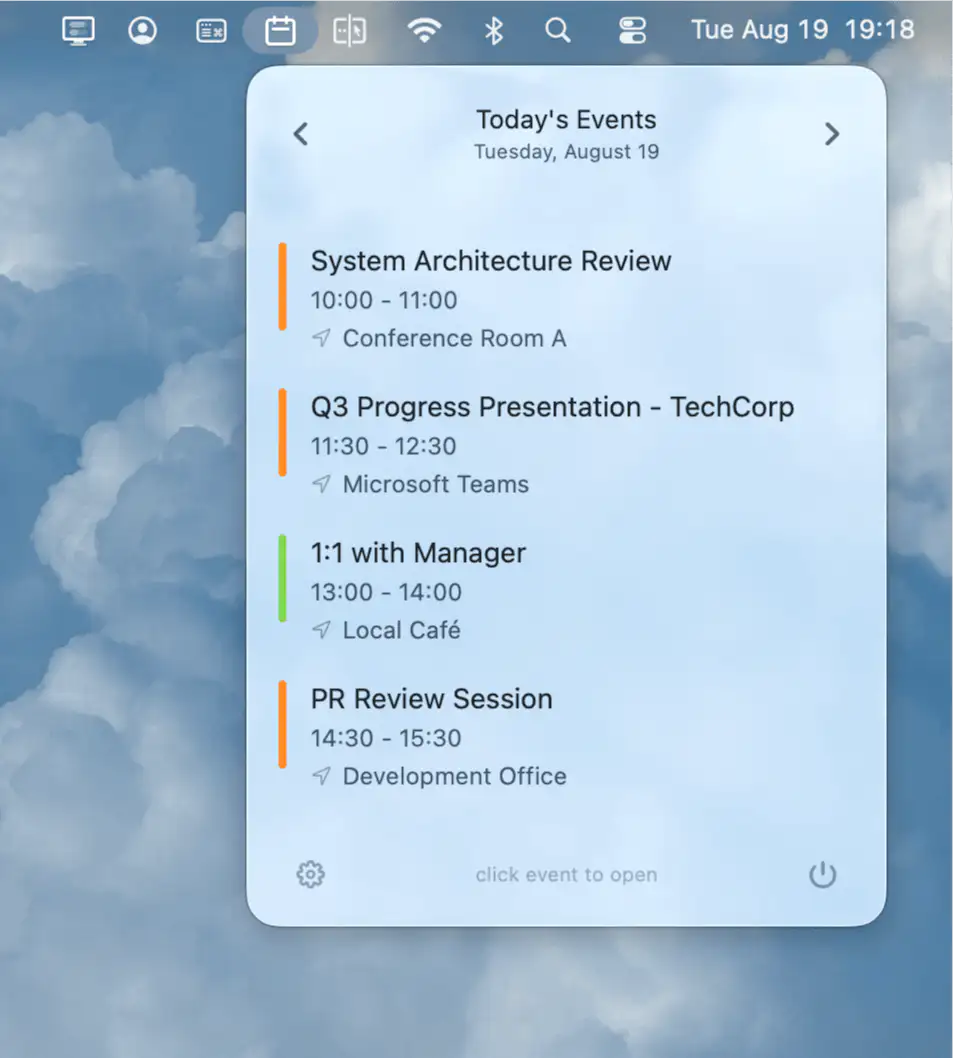Open the 1:1 with Manager event
Screen dimensions: 953x1058
coord(418,553)
